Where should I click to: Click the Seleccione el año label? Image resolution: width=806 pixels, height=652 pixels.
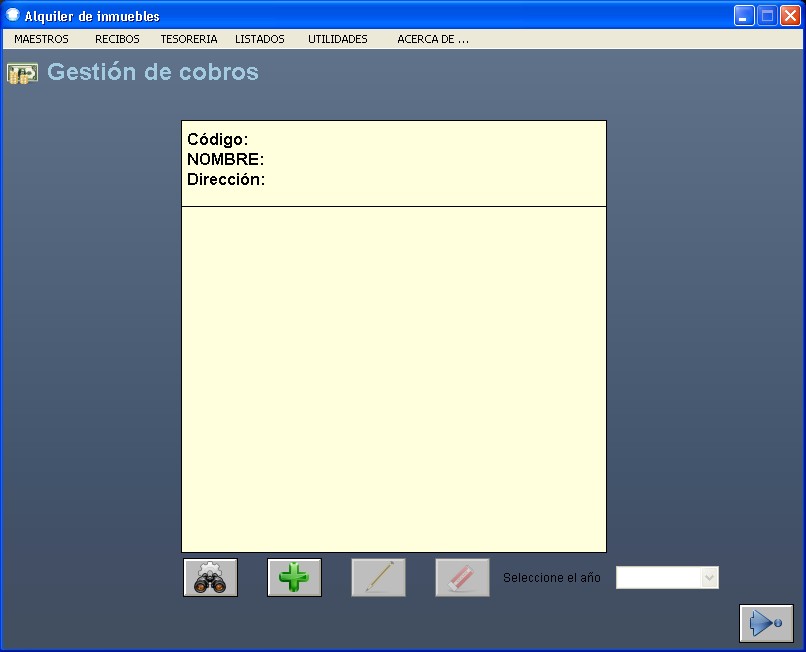552,578
